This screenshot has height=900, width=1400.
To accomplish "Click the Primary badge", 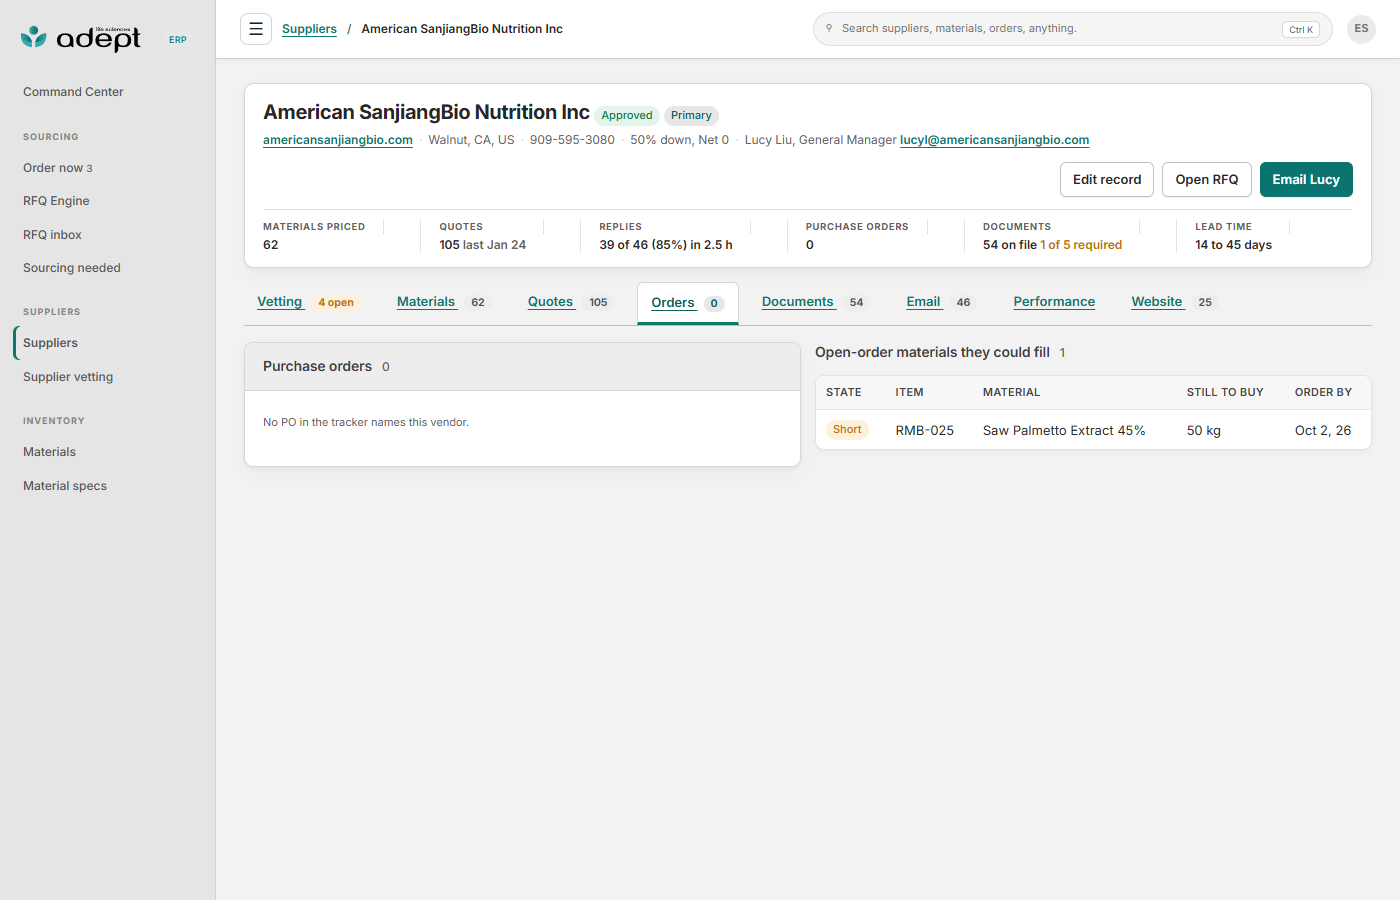I will pos(691,116).
